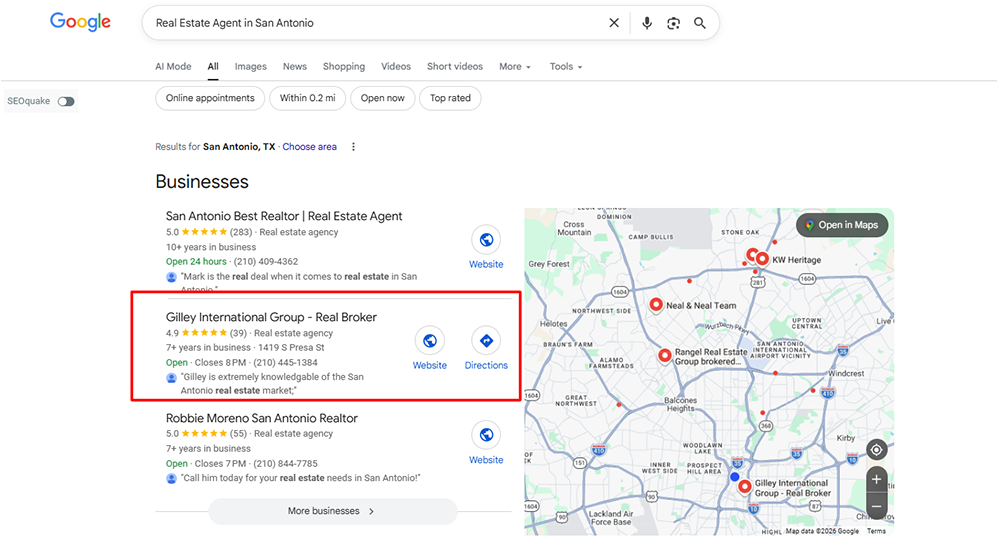Click into the search query input field
This screenshot has width=1000, height=550.
376,23
